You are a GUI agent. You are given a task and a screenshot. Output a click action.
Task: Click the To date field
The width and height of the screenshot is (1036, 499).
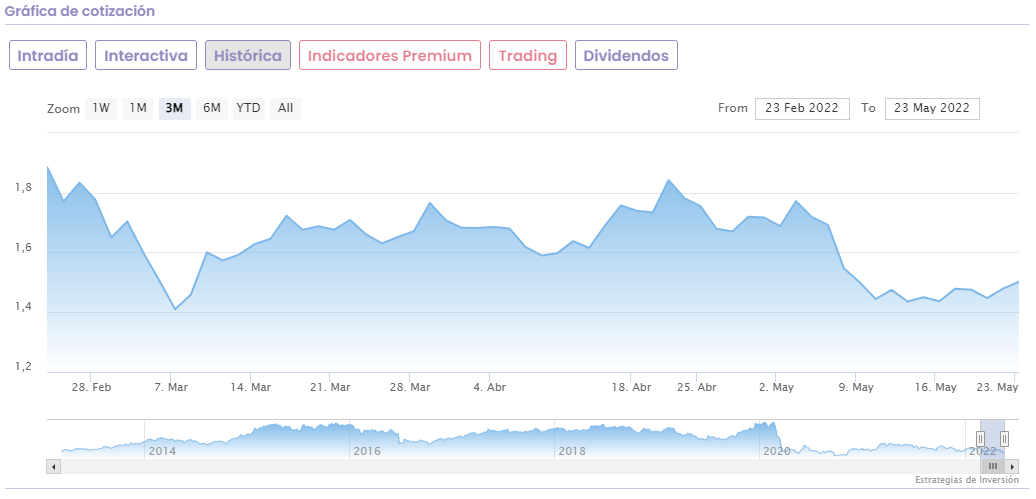[x=932, y=108]
